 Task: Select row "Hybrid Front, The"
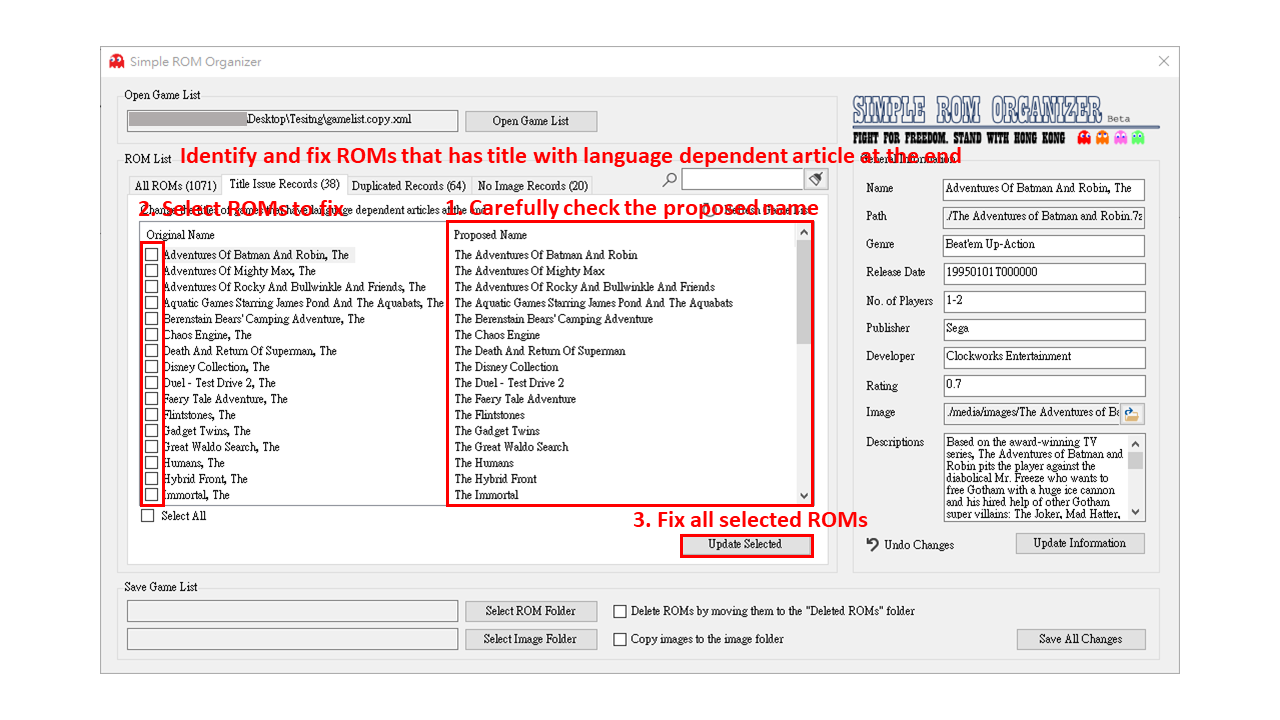[x=205, y=479]
